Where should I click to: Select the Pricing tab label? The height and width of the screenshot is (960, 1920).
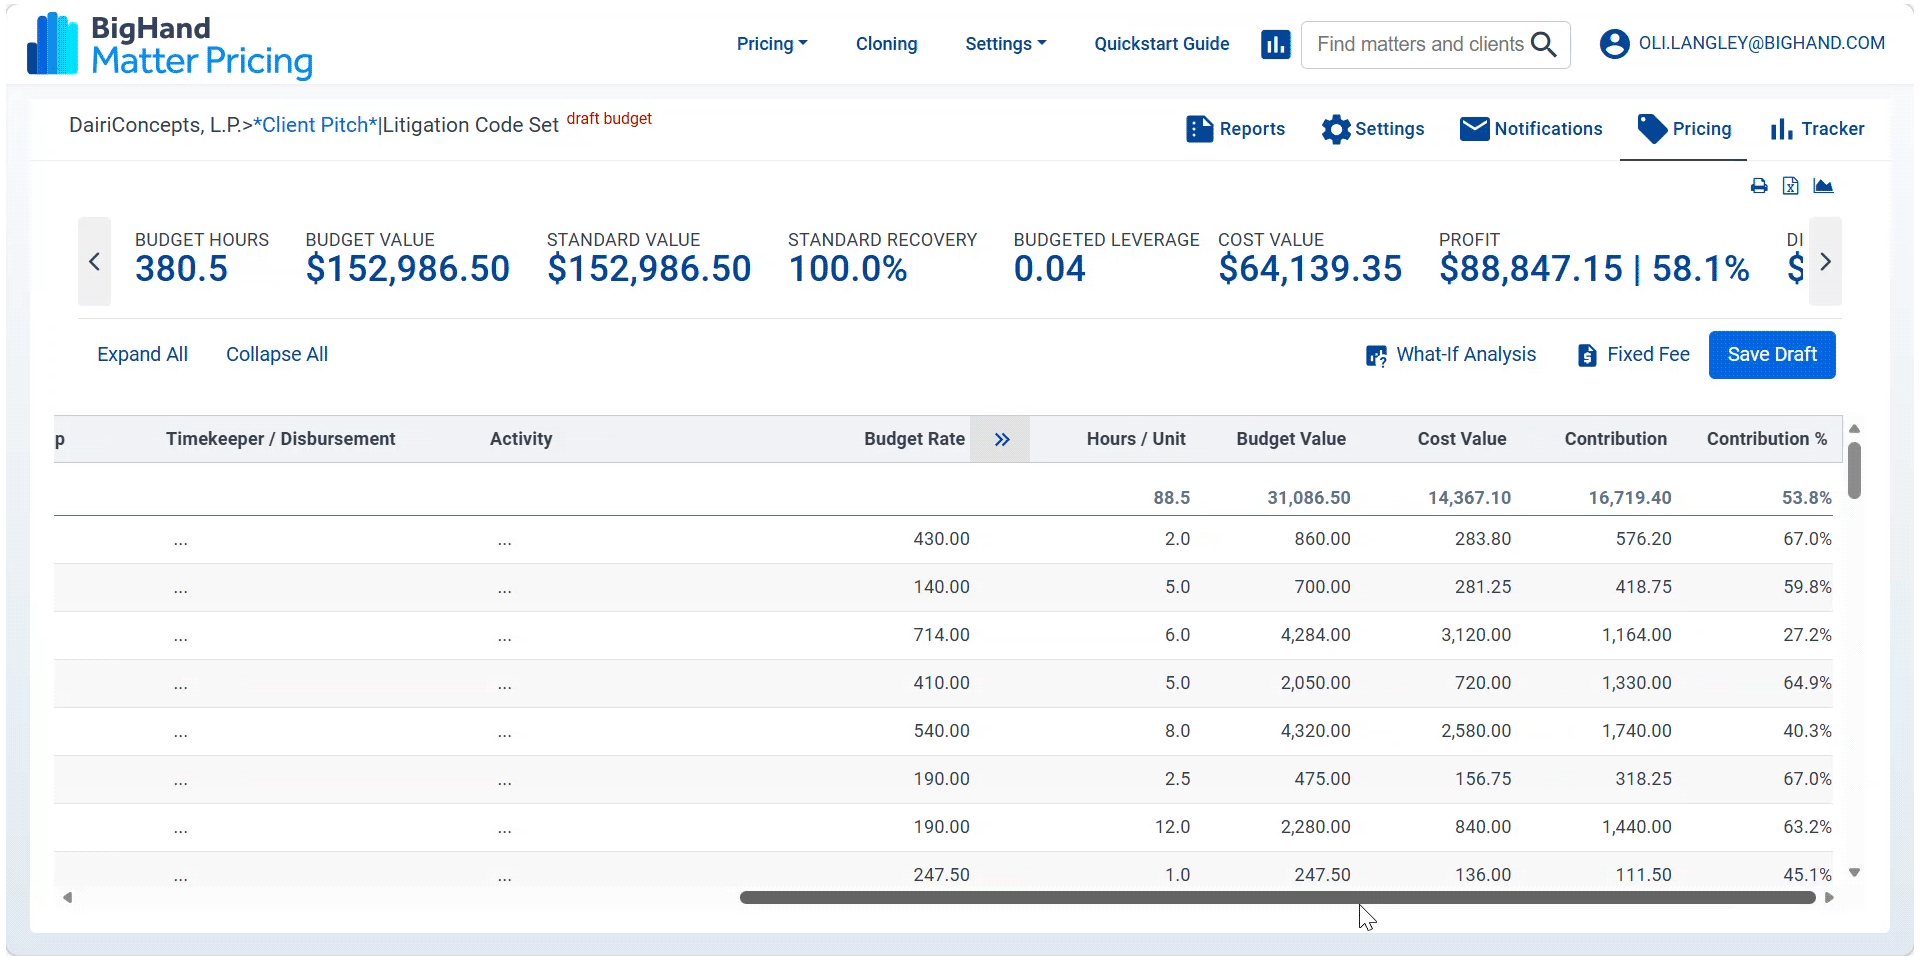(1702, 129)
